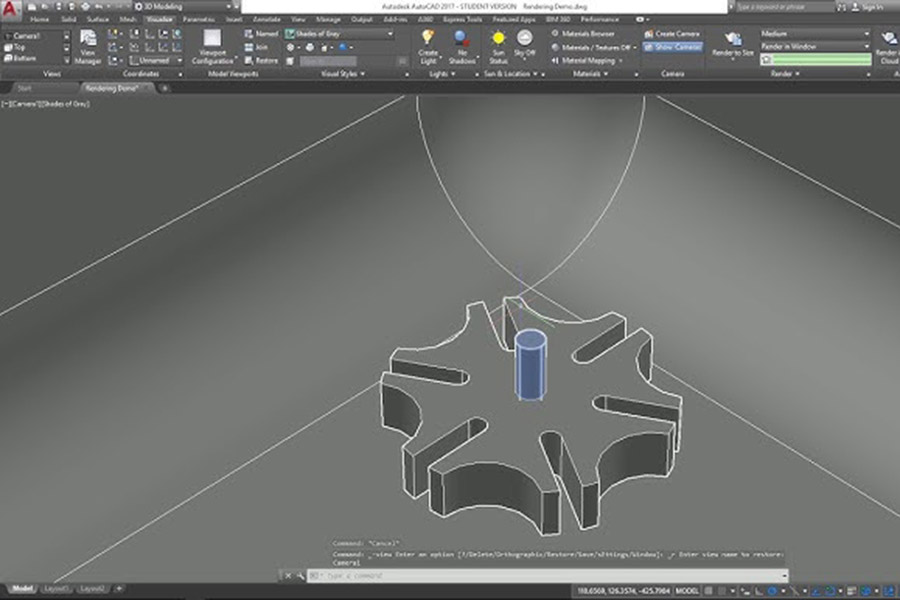Image resolution: width=900 pixels, height=600 pixels.
Task: Open the Home ribbon tab
Action: [x=39, y=20]
